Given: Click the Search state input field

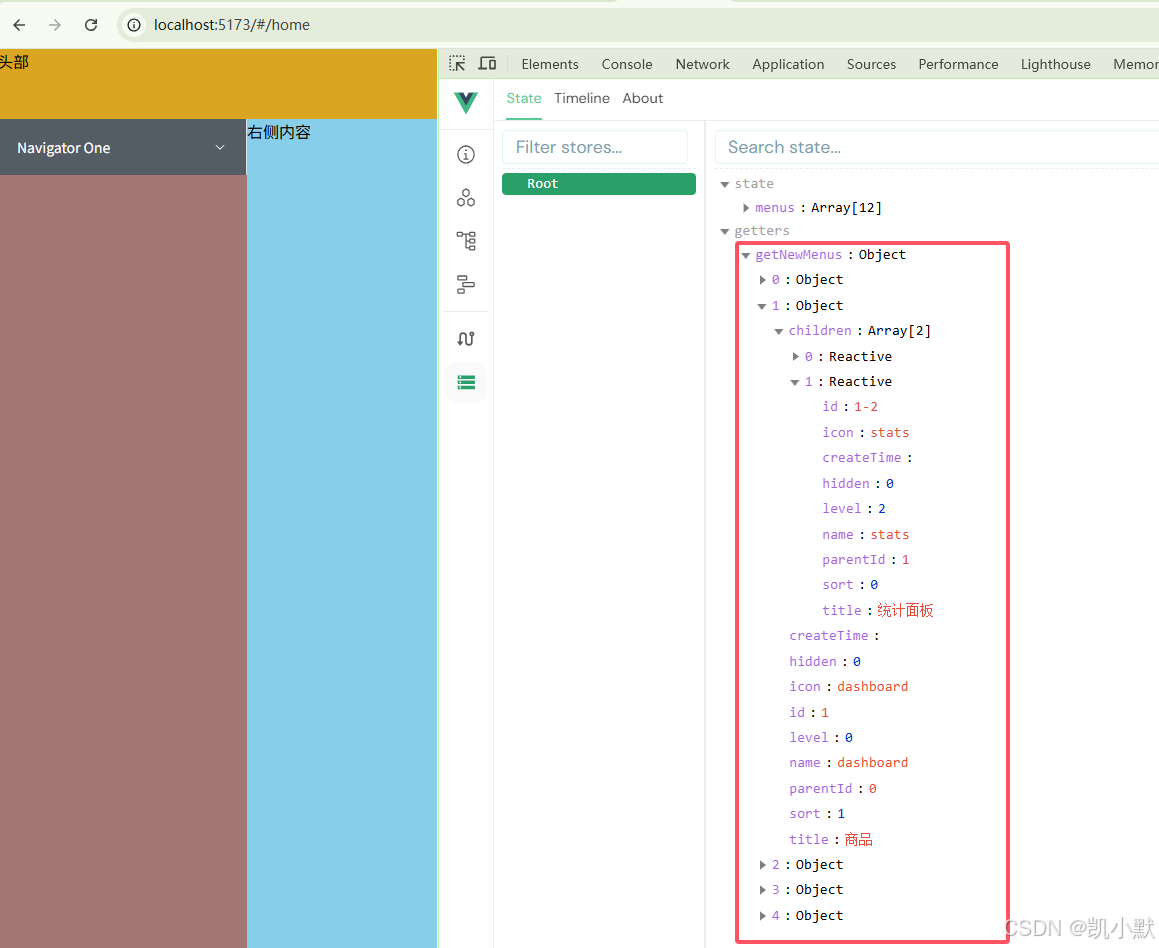Looking at the screenshot, I should pos(937,147).
